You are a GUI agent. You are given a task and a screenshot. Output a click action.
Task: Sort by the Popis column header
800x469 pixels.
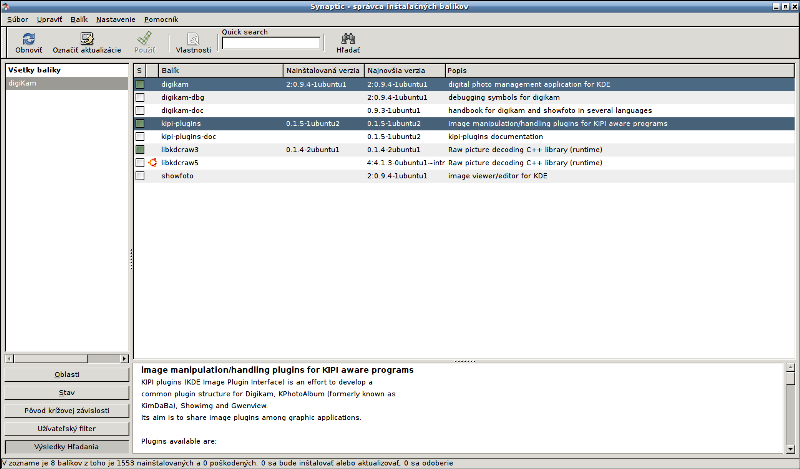(620, 70)
